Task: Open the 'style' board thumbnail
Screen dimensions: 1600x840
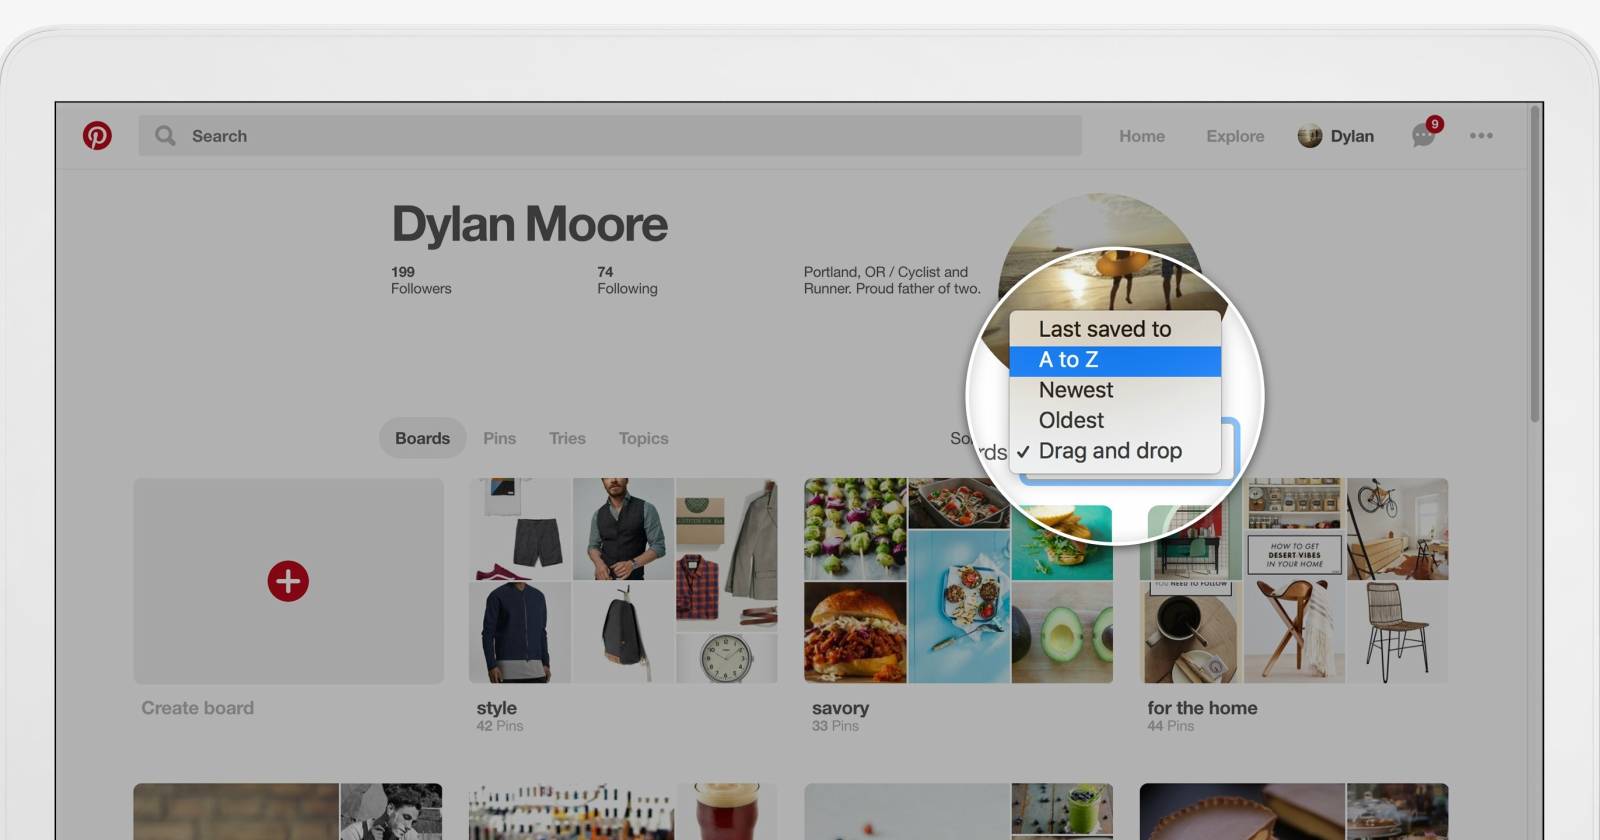Action: coord(623,581)
